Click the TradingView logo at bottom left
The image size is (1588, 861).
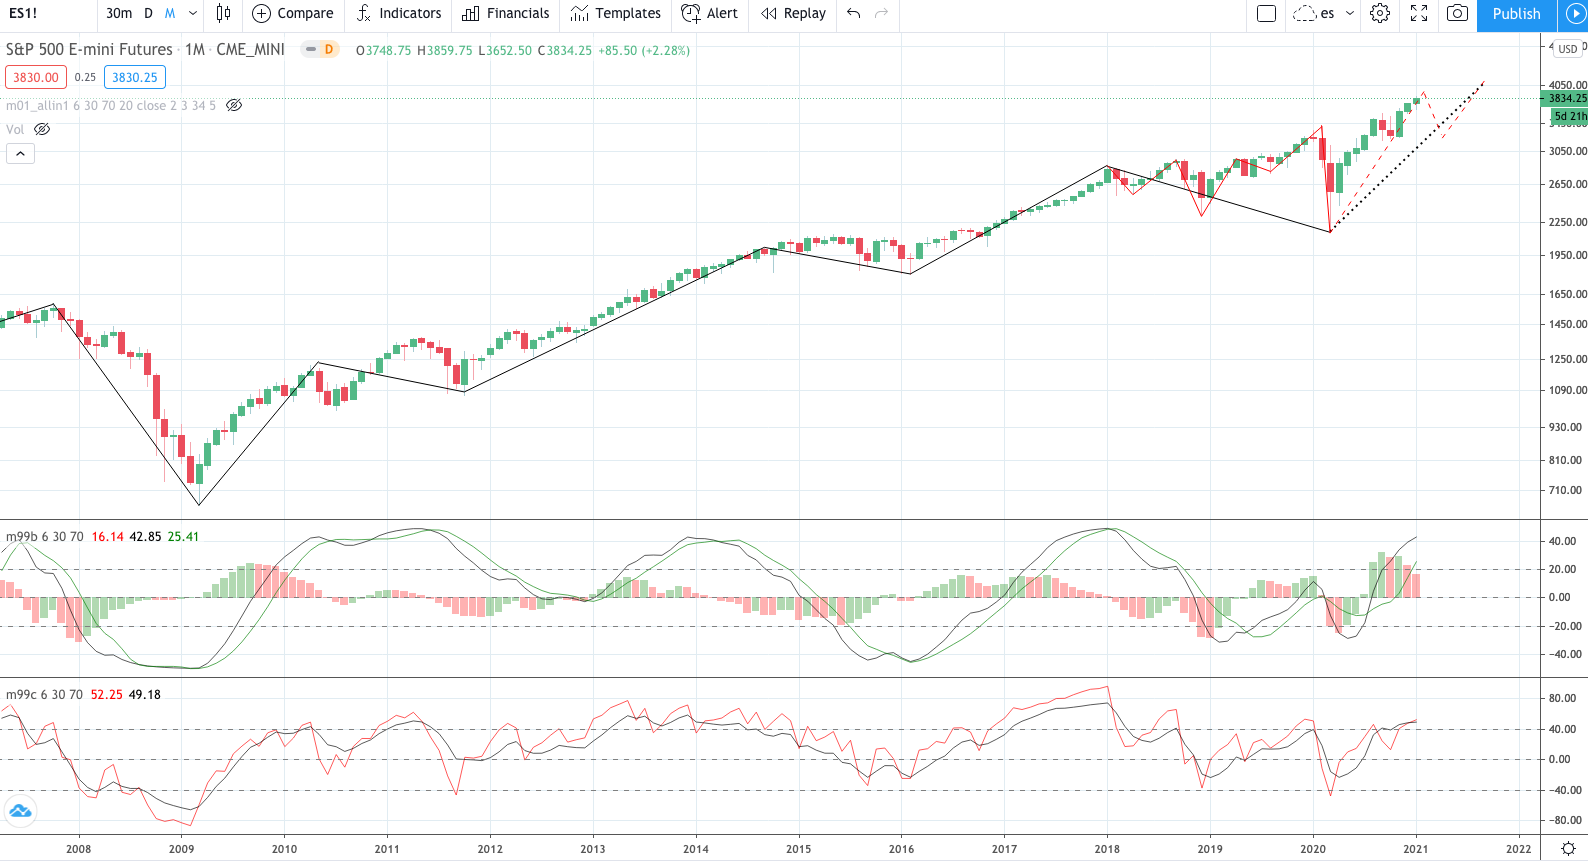pos(20,811)
